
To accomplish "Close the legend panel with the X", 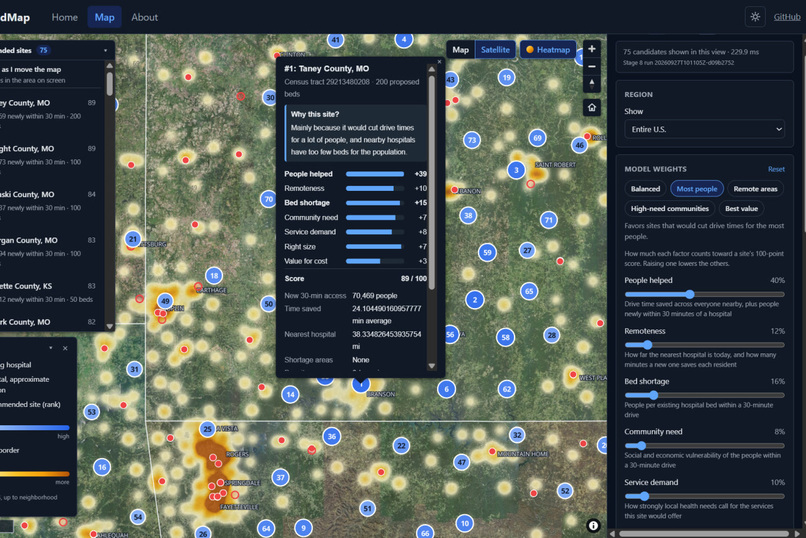I will 65,348.
